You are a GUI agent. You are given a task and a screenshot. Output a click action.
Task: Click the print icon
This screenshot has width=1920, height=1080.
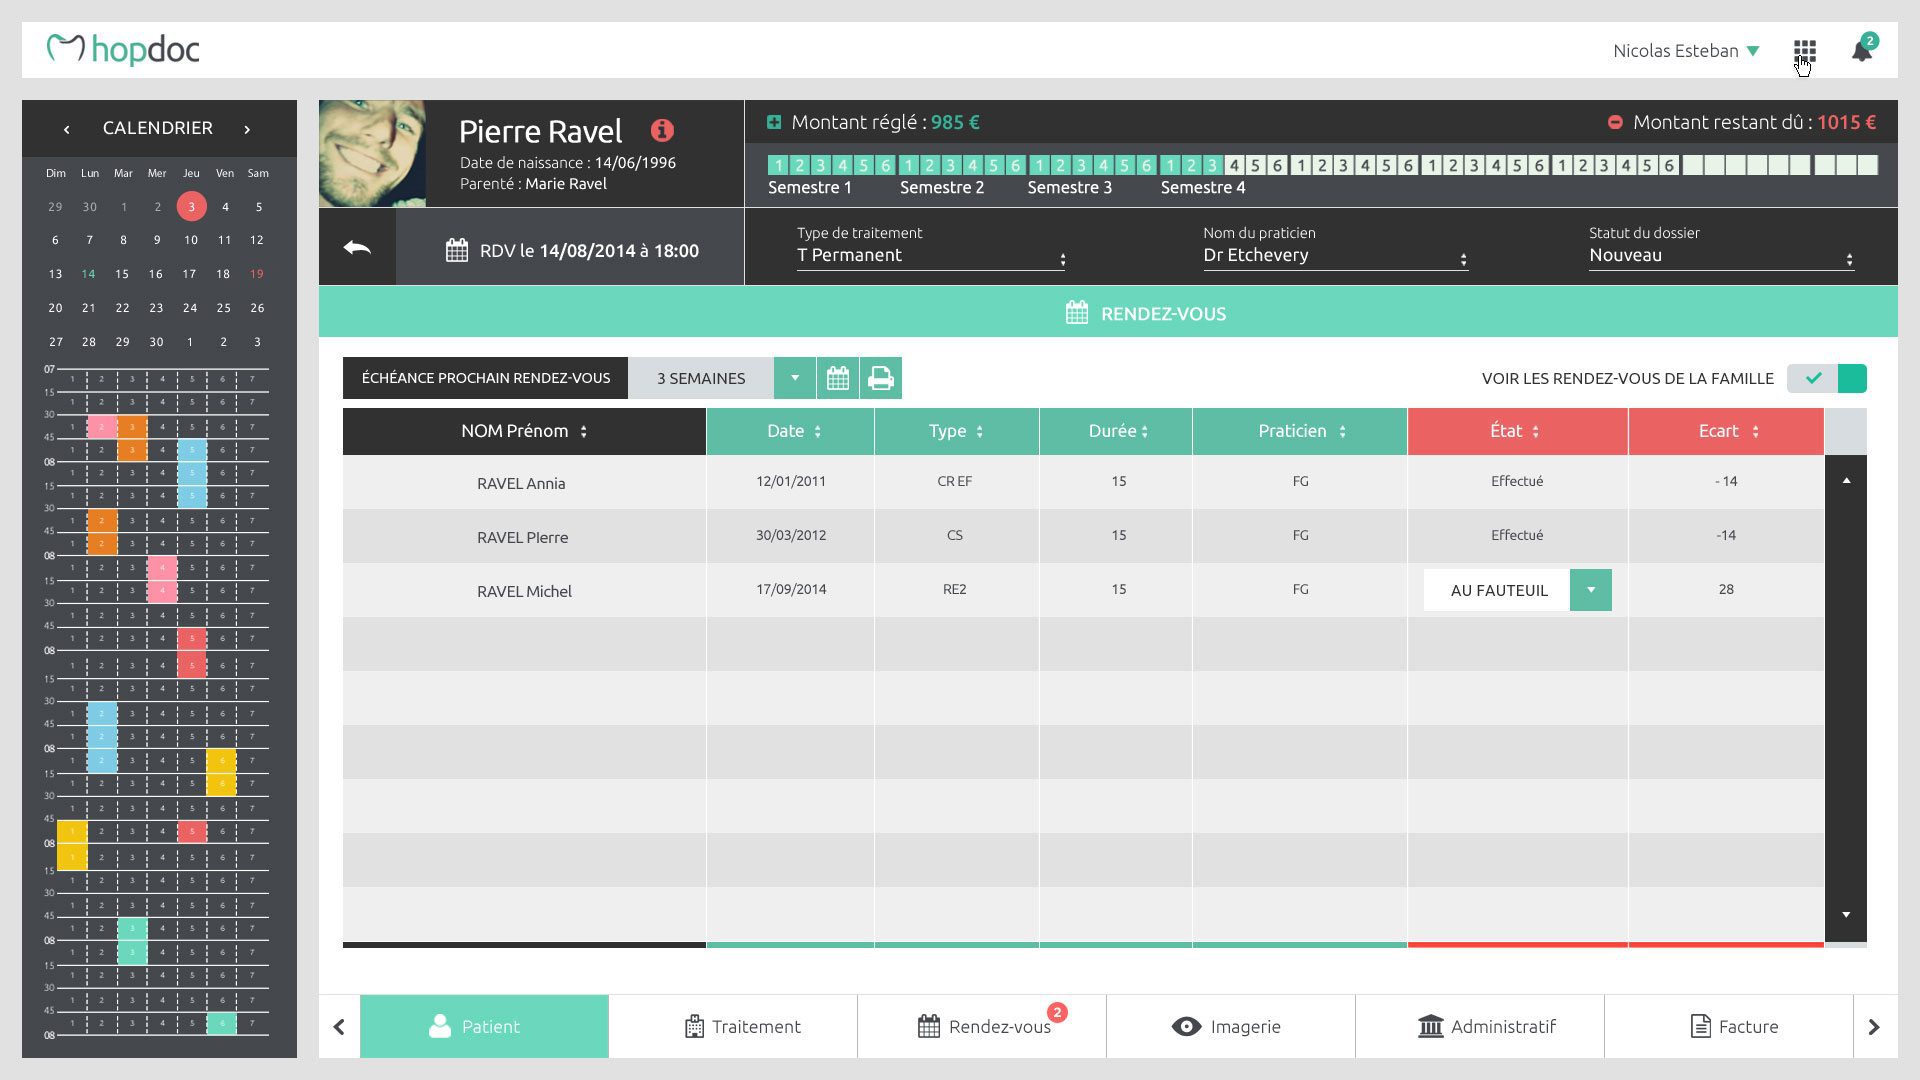click(x=880, y=378)
